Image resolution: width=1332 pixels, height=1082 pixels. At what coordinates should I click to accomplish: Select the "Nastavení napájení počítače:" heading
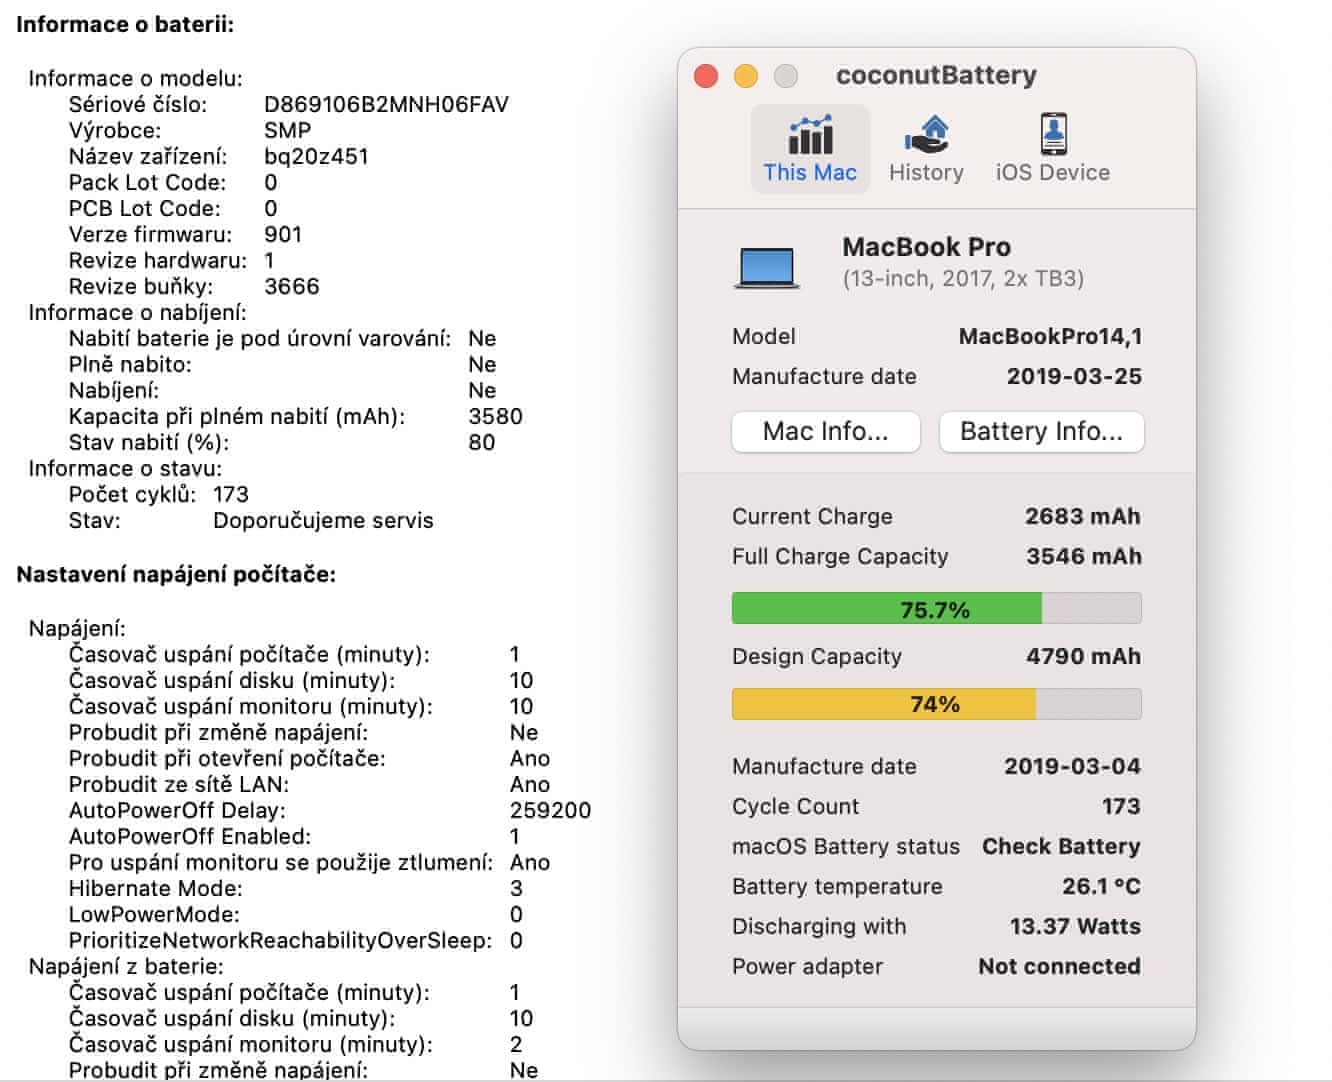click(x=176, y=575)
